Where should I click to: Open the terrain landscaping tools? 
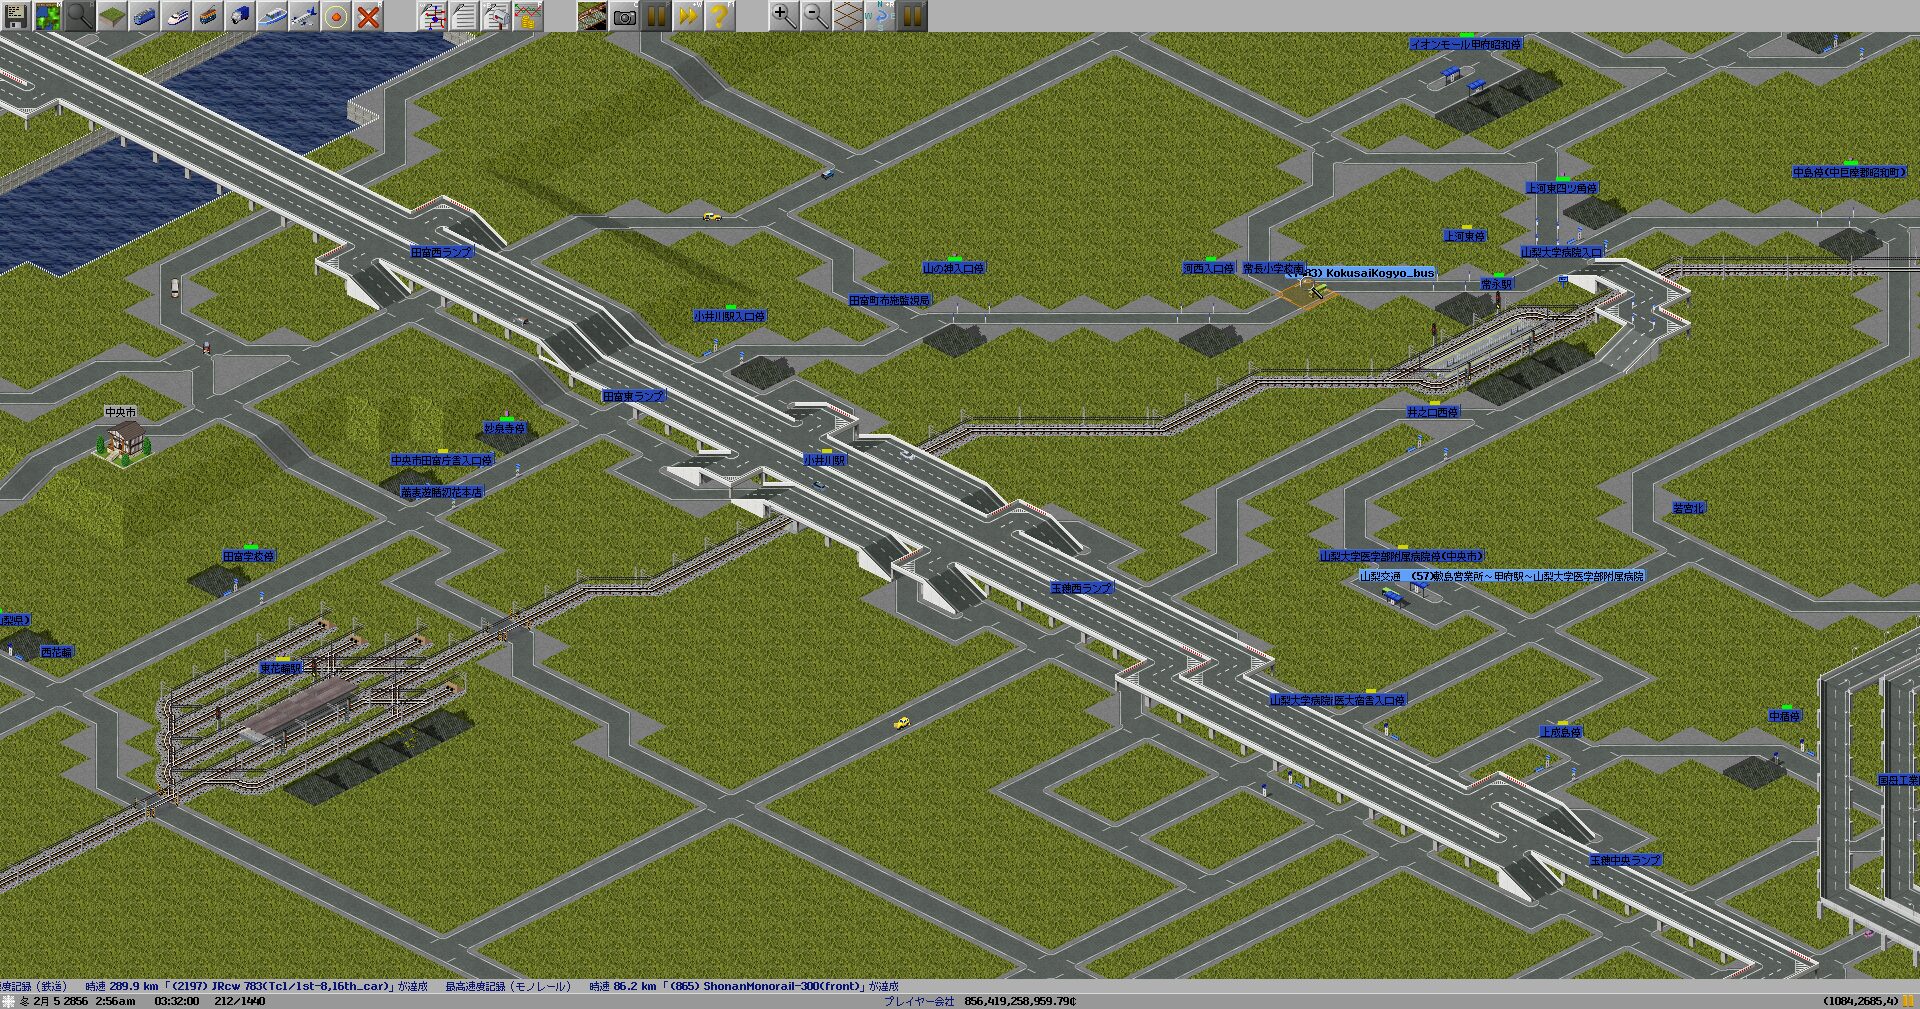[x=112, y=16]
